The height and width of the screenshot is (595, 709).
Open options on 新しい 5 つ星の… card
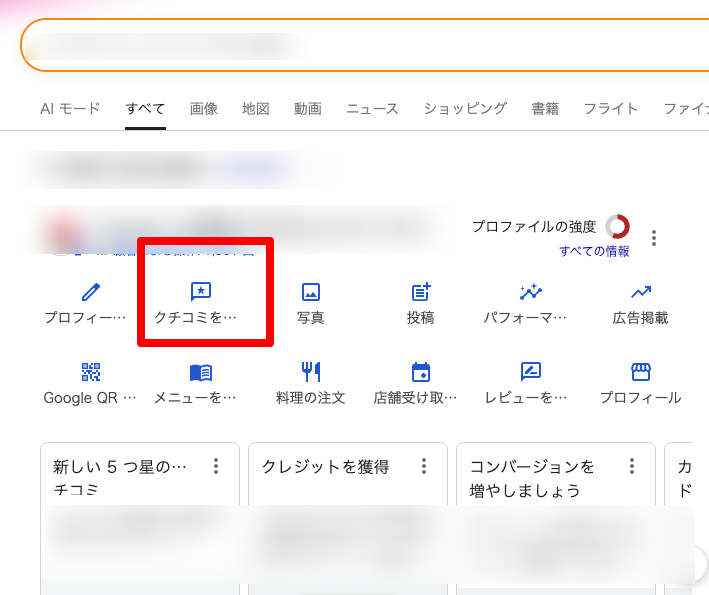(216, 466)
